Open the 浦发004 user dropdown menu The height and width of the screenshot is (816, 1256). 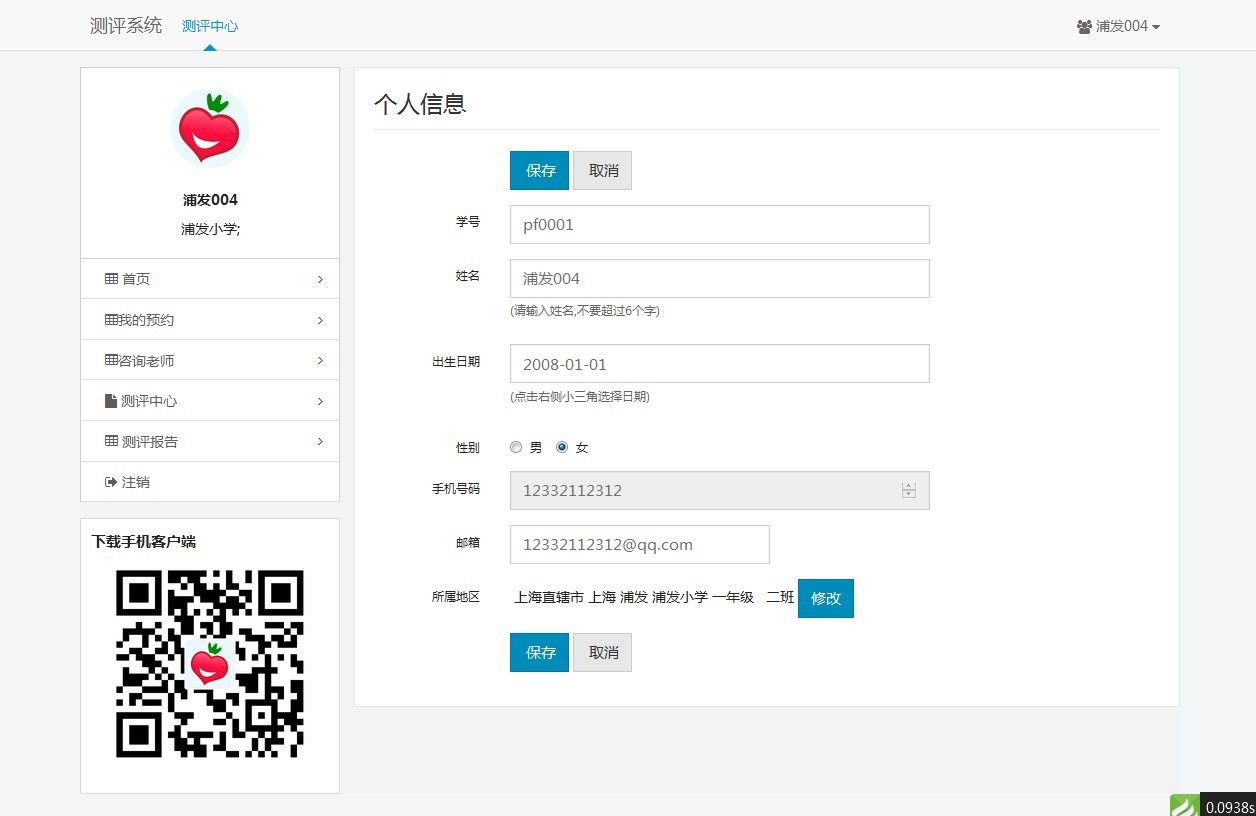[x=1118, y=27]
